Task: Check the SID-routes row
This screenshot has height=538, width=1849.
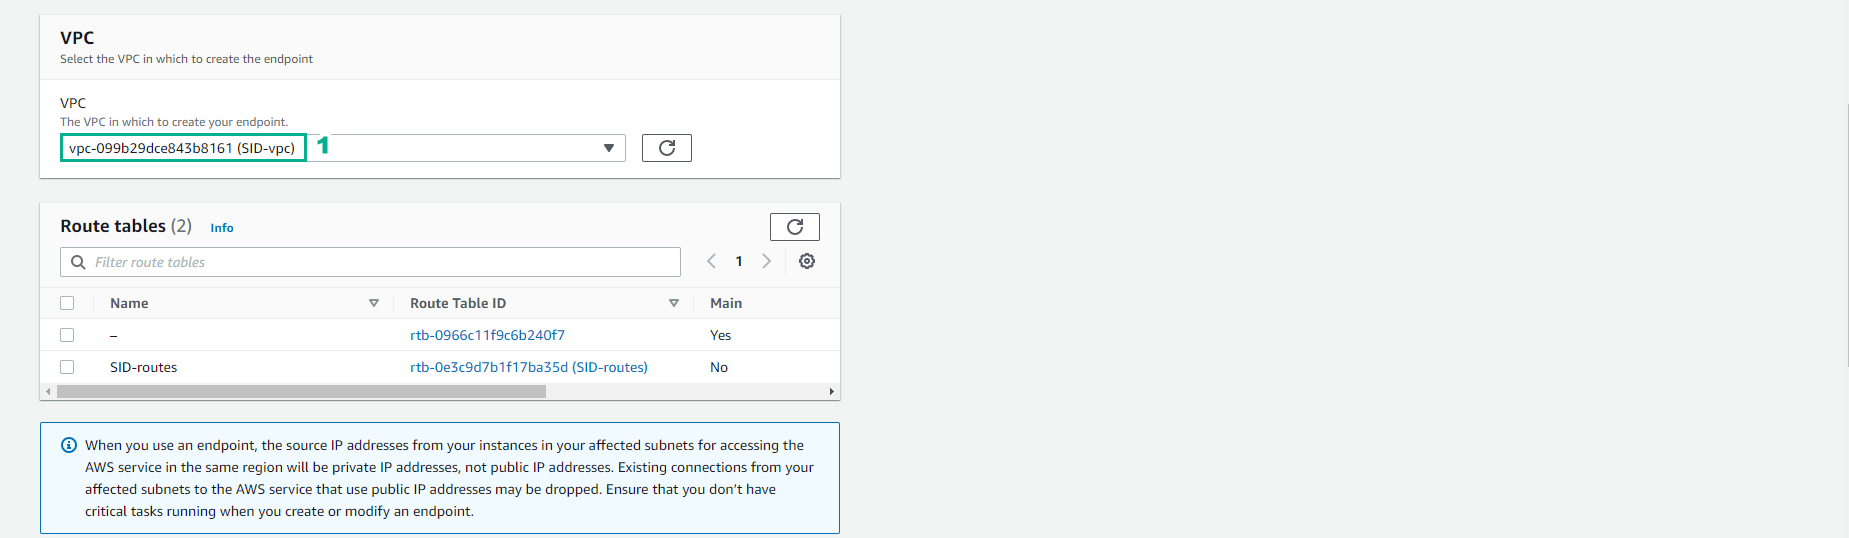Action: point(67,367)
